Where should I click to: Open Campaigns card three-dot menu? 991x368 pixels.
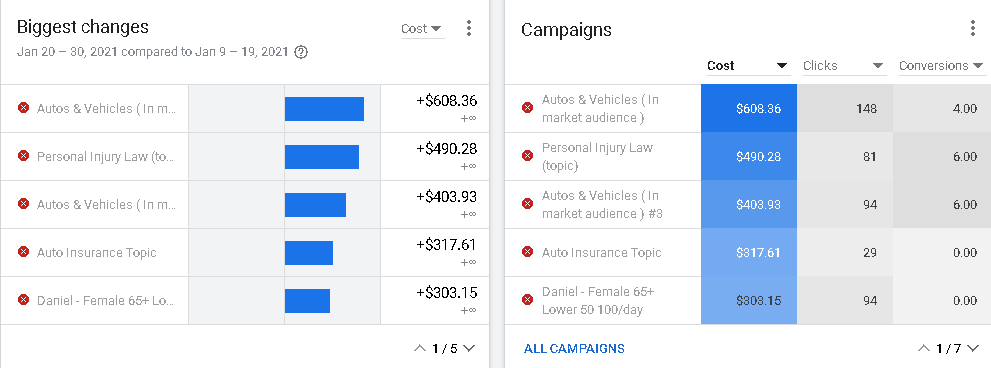[973, 28]
